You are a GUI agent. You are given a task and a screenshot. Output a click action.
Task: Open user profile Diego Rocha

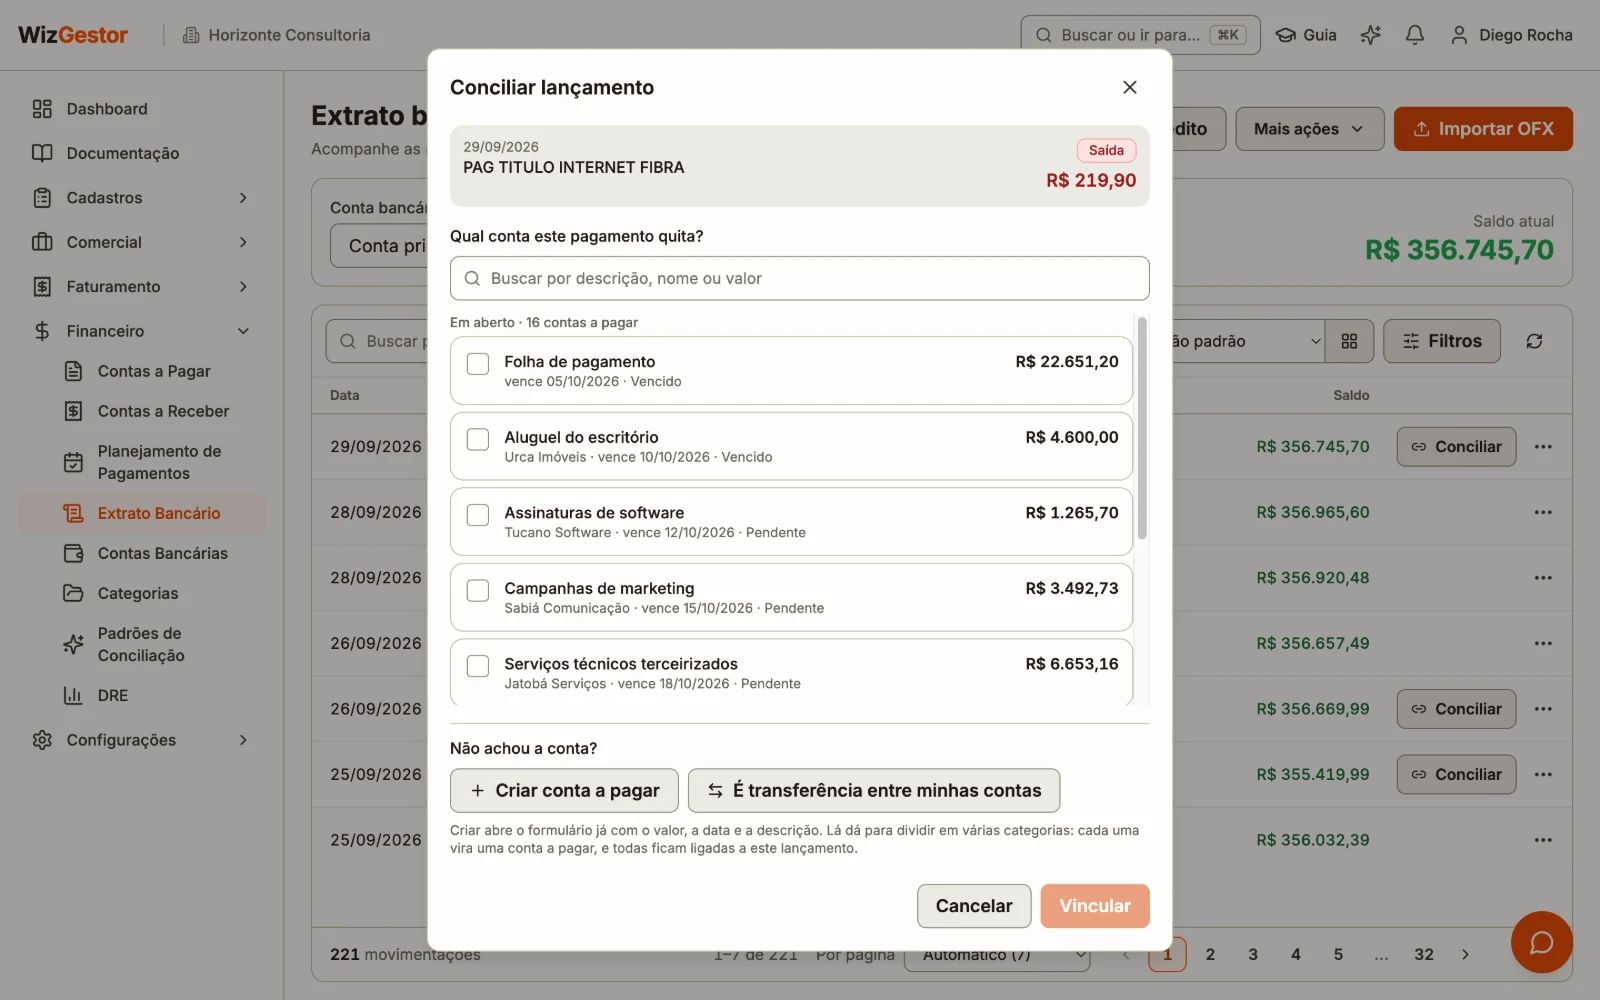[x=1511, y=35]
